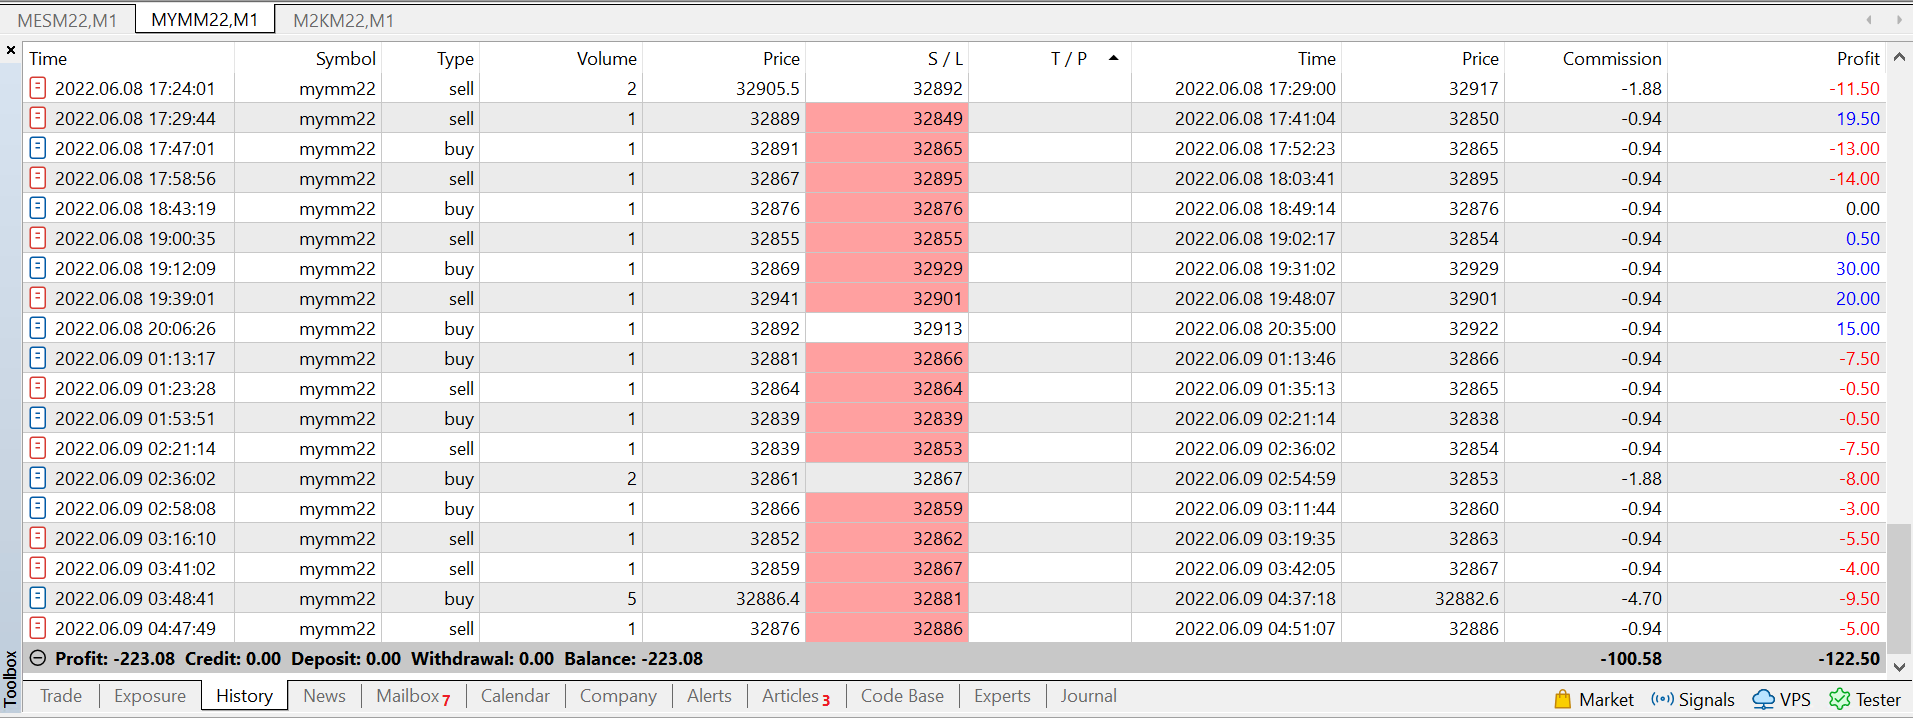Screen dimensions: 1913x718
Task: Click the order icon for 2022.06.09 03:16:10
Action: tap(38, 538)
